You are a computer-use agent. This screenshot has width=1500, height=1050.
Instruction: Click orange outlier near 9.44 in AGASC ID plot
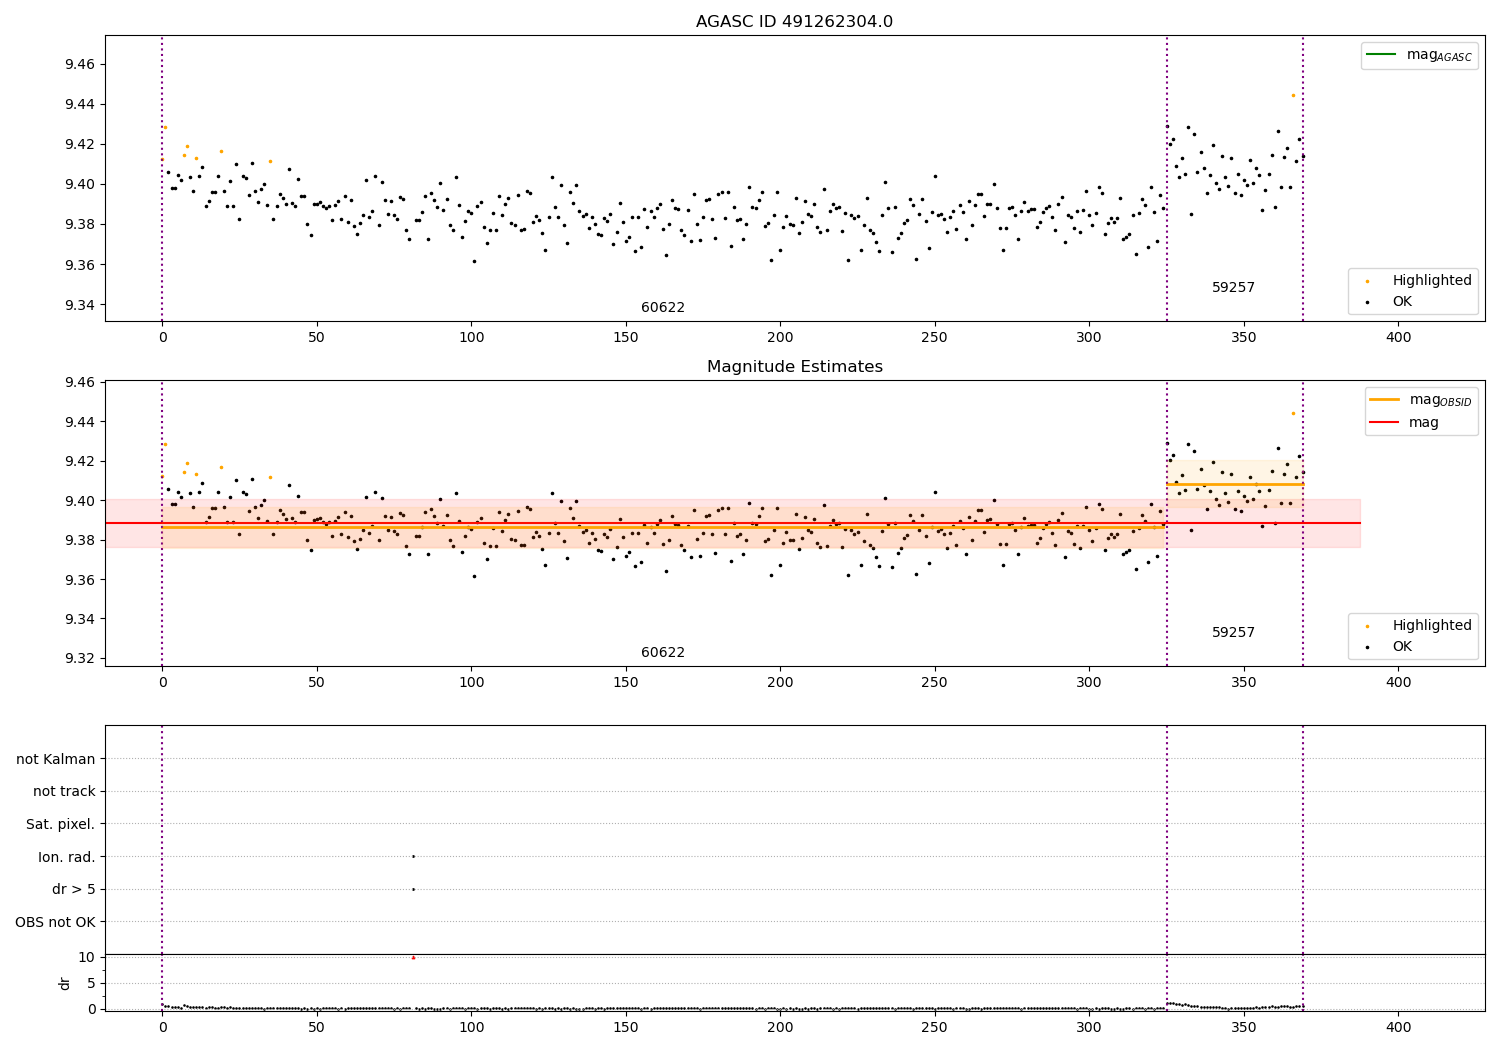click(1292, 95)
